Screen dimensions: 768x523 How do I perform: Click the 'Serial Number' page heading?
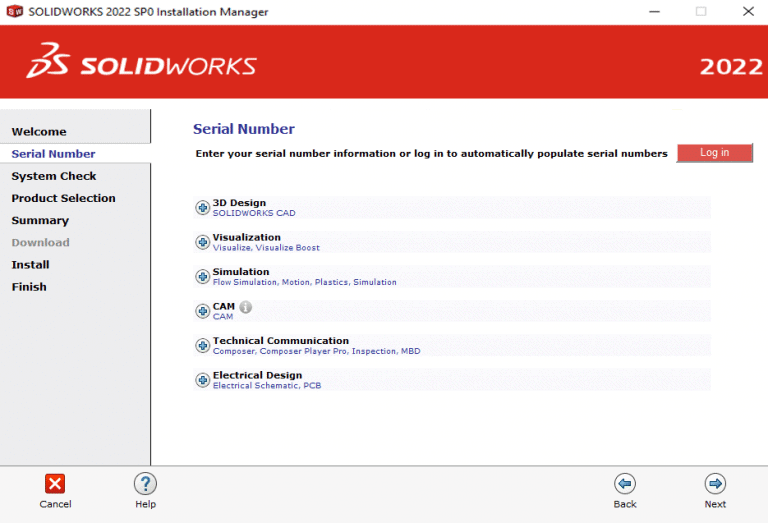[244, 129]
